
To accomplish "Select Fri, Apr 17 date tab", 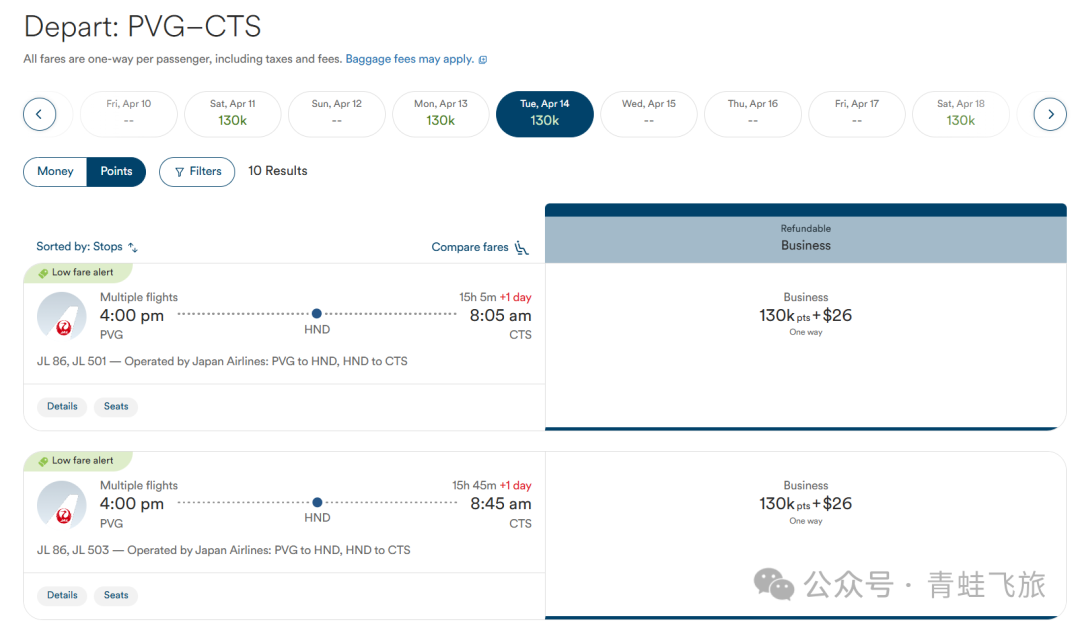I will click(x=857, y=114).
